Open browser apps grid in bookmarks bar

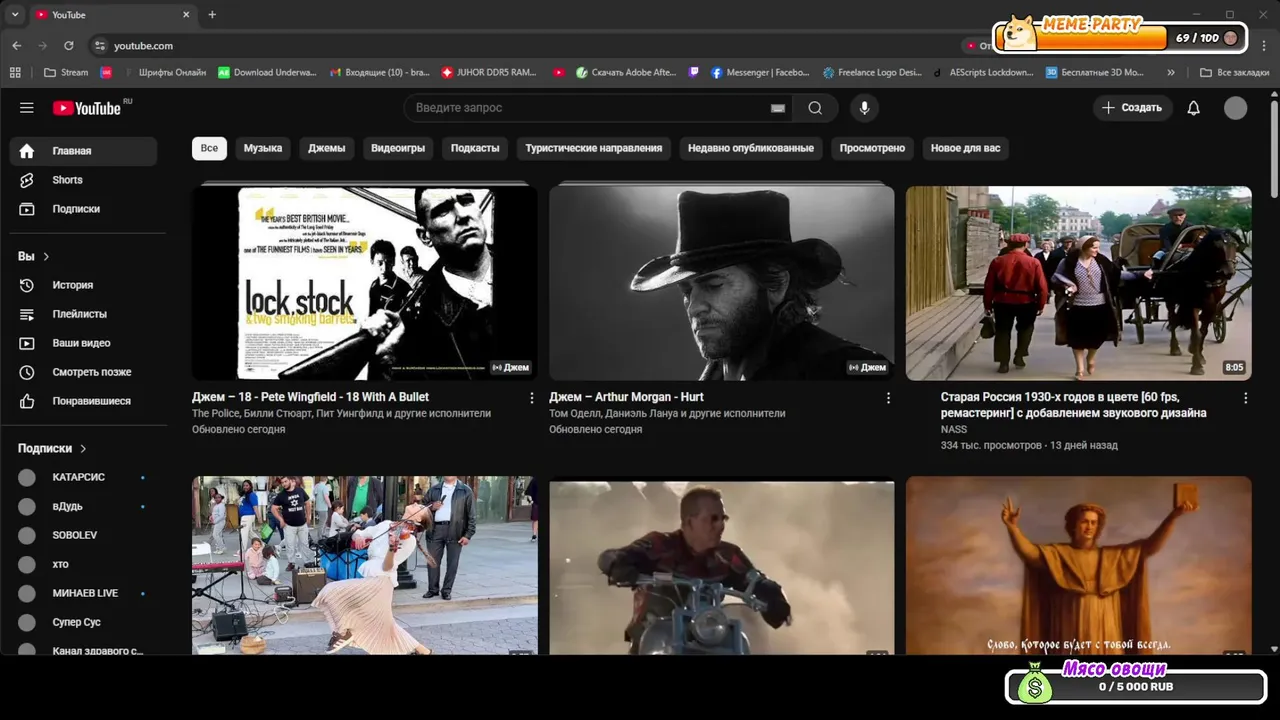tap(15, 72)
